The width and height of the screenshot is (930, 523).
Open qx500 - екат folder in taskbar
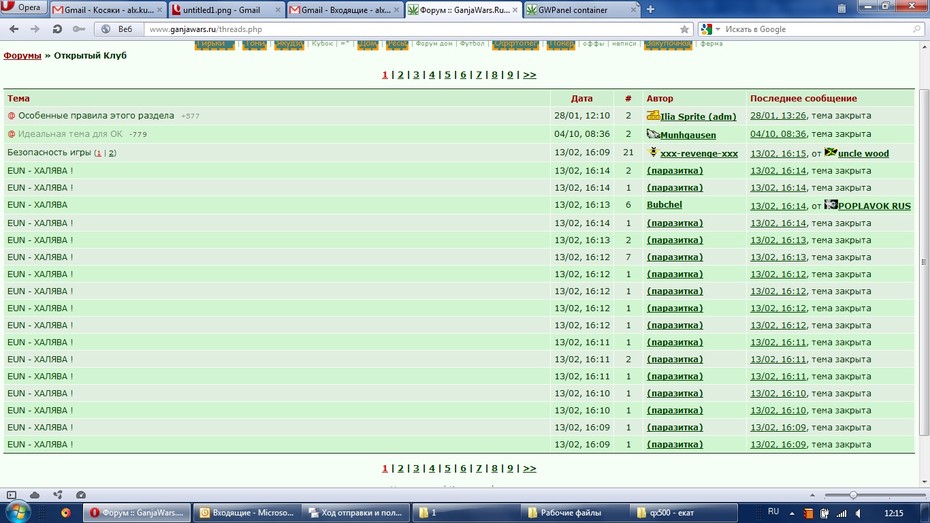pyautogui.click(x=684, y=512)
